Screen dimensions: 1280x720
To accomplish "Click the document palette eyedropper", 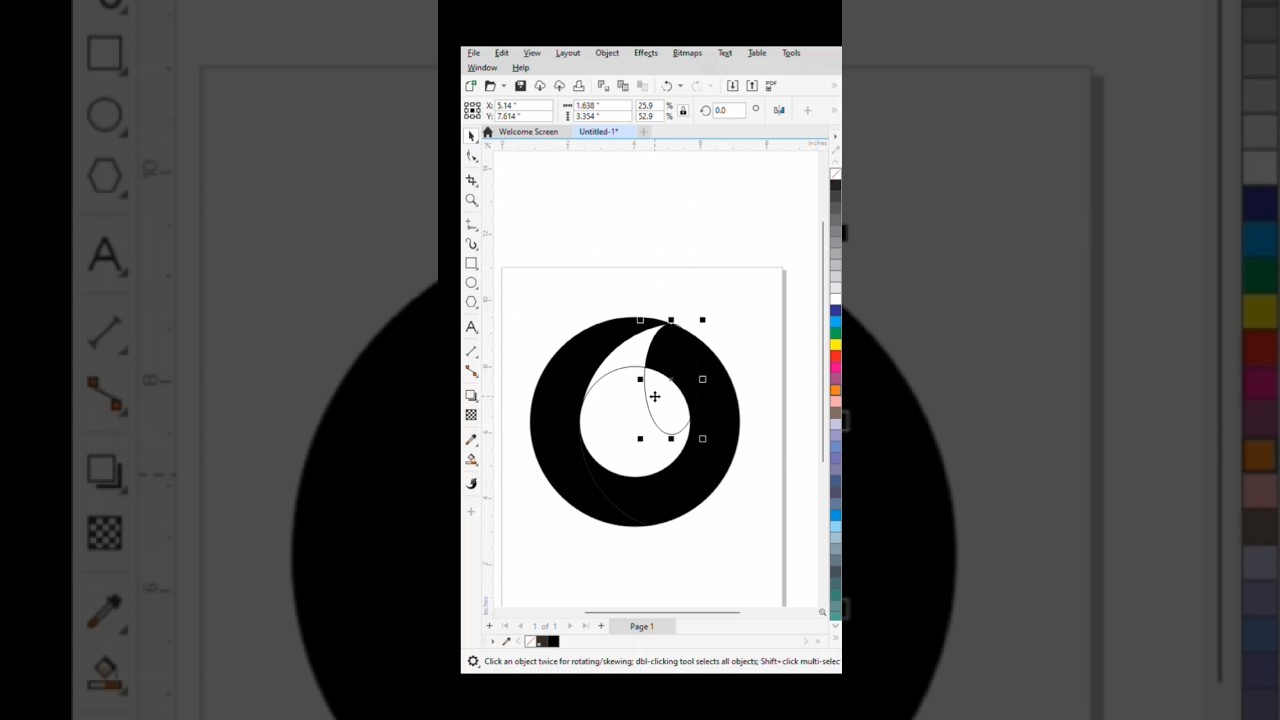I will point(506,641).
